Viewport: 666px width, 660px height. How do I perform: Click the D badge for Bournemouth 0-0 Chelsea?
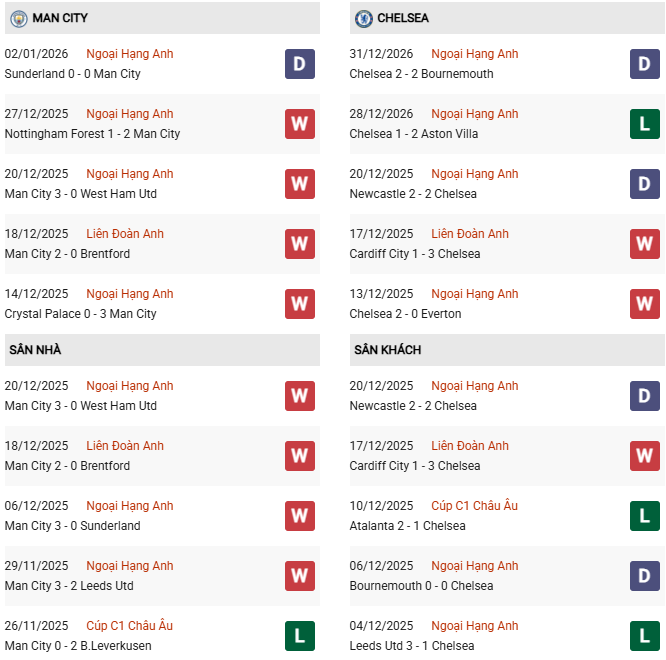(644, 576)
